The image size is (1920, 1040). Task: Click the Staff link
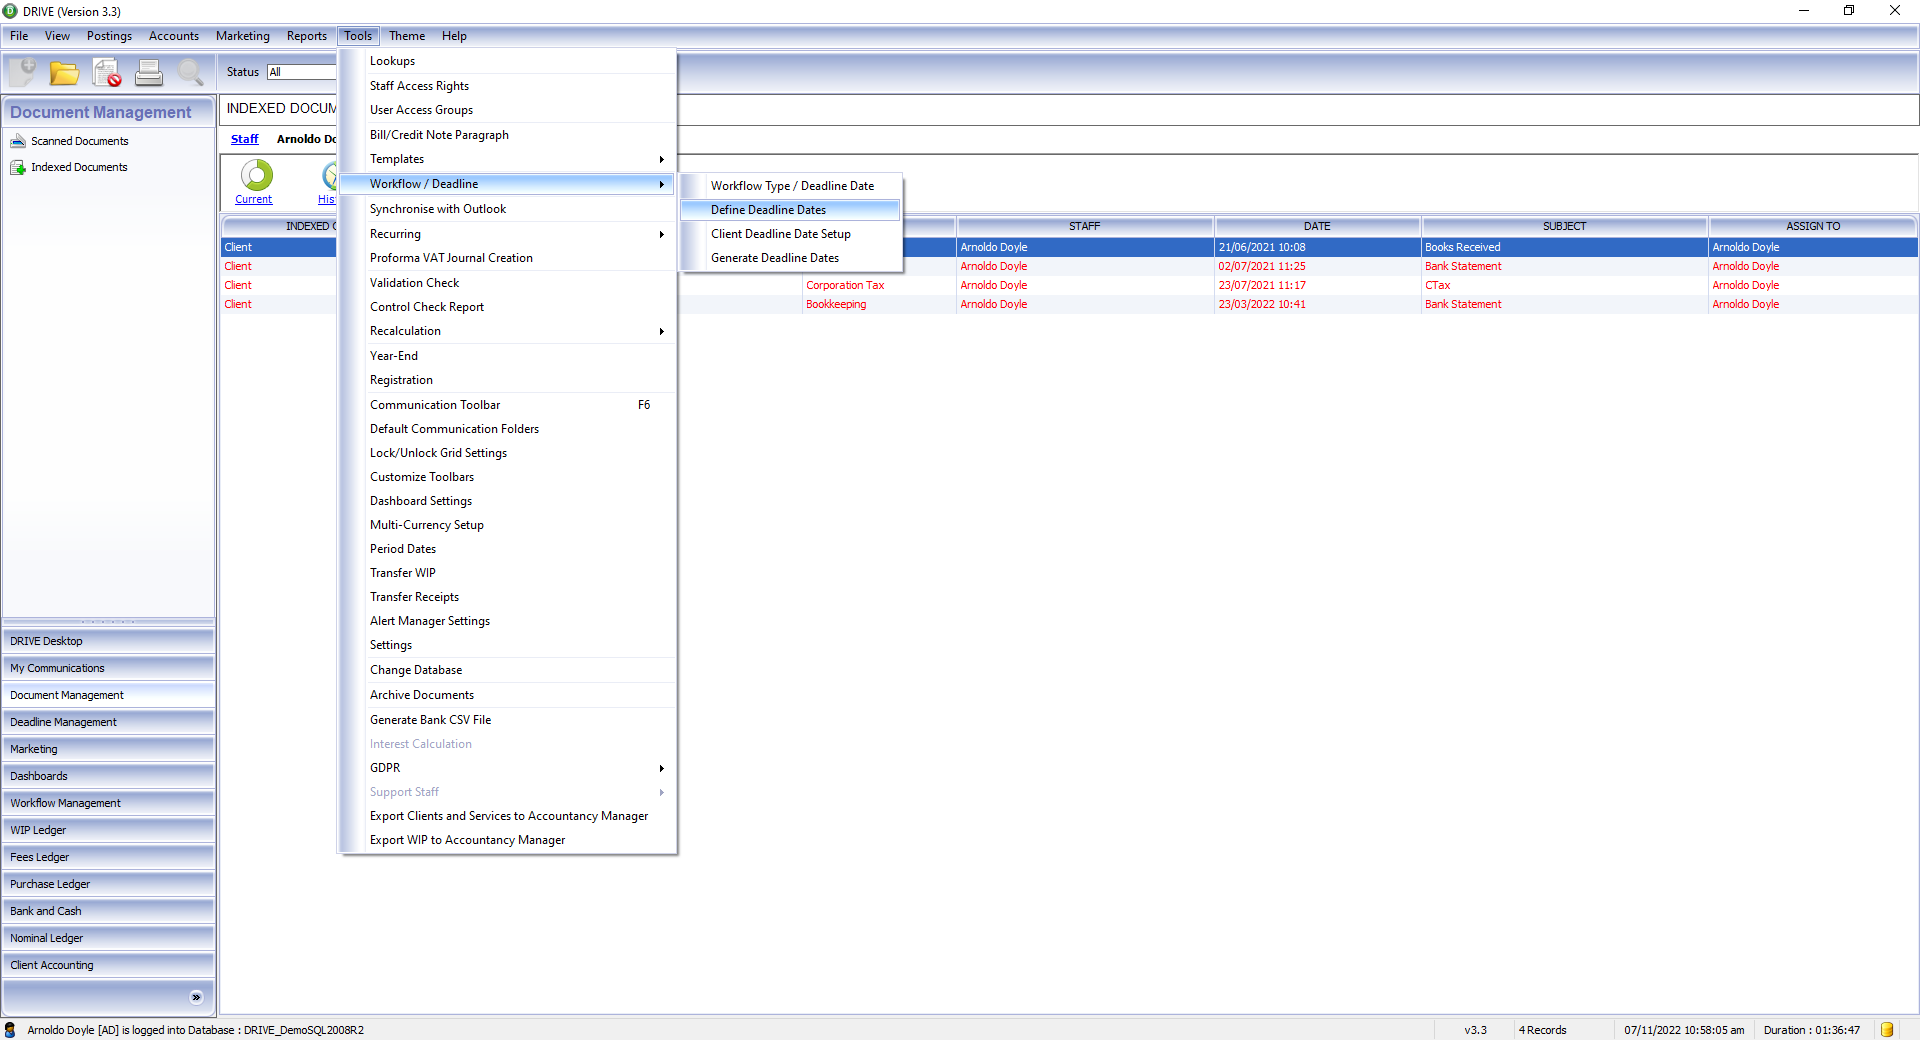point(245,139)
